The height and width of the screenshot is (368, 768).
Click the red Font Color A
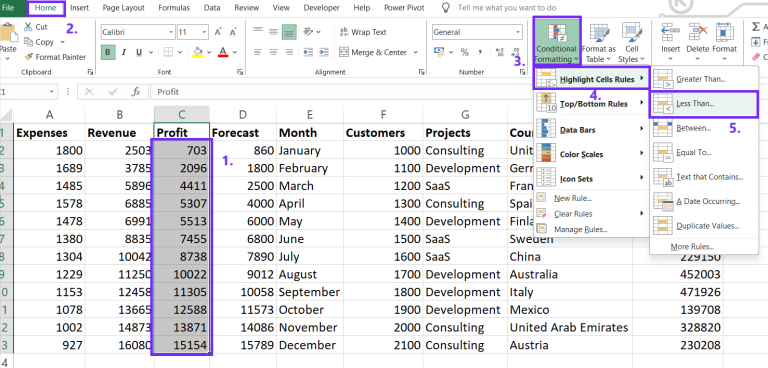tap(223, 52)
